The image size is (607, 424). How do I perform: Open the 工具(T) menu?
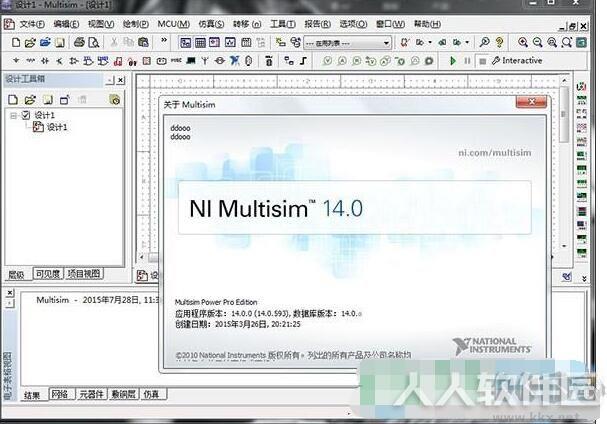pyautogui.click(x=283, y=24)
